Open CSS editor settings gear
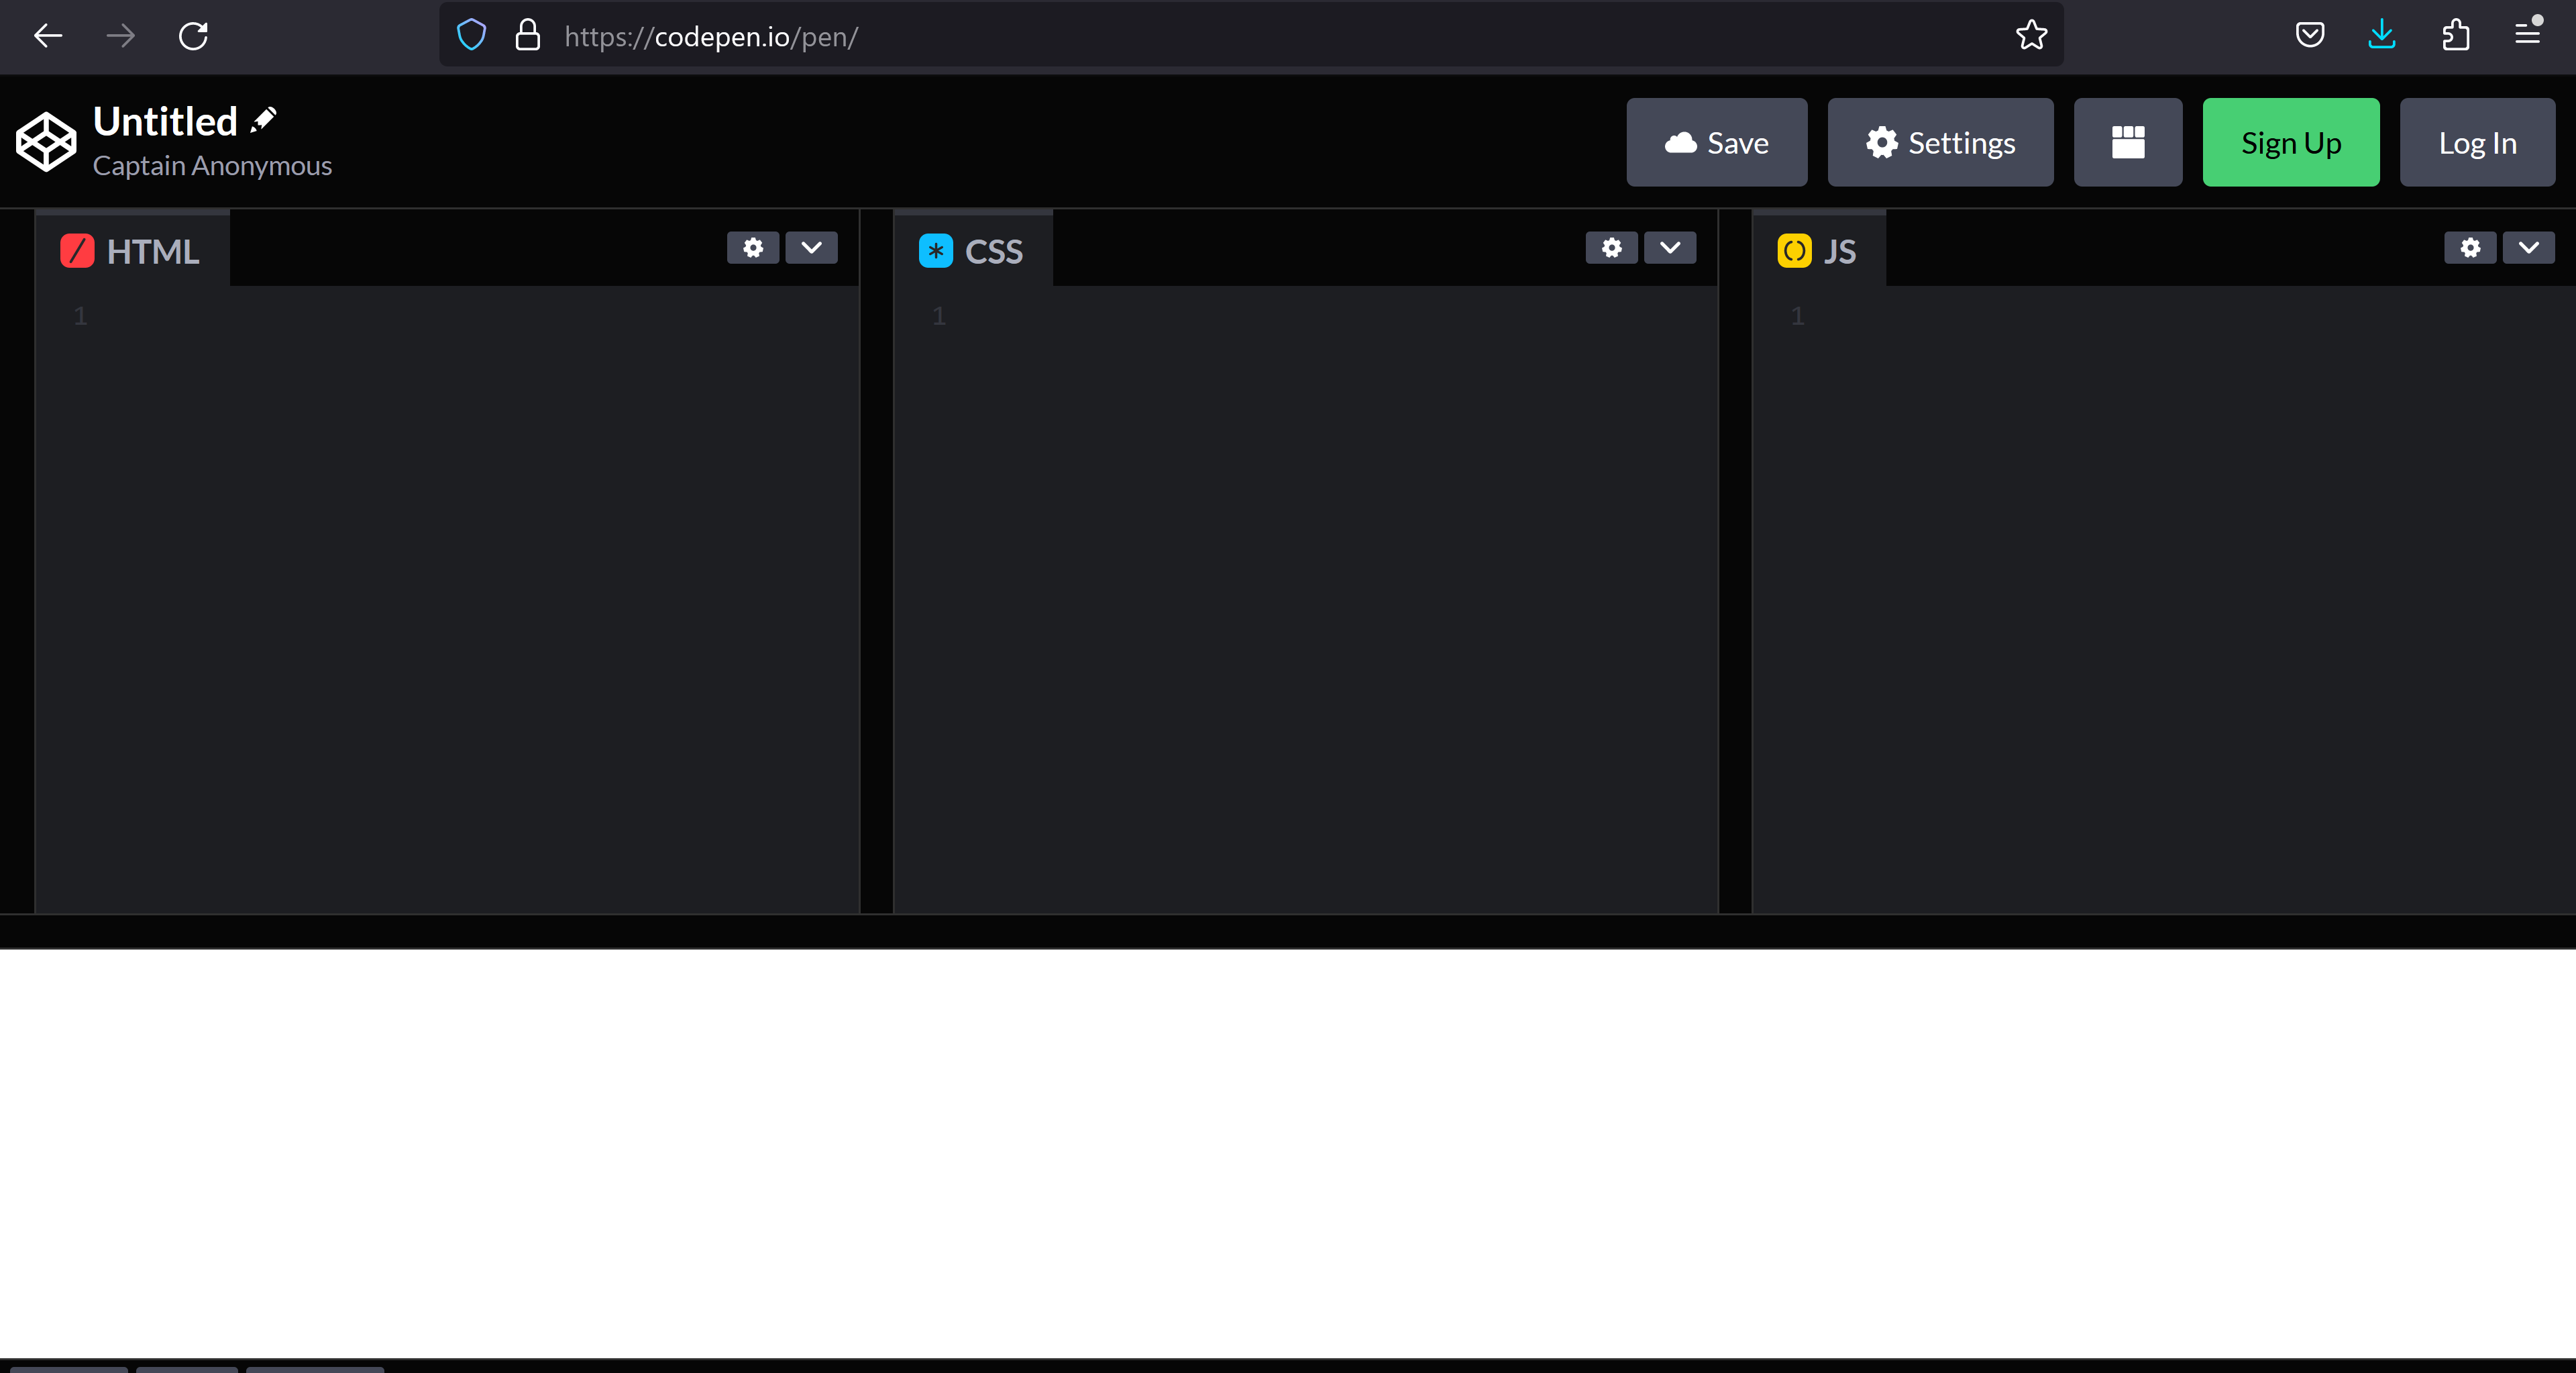The height and width of the screenshot is (1373, 2576). point(1611,248)
